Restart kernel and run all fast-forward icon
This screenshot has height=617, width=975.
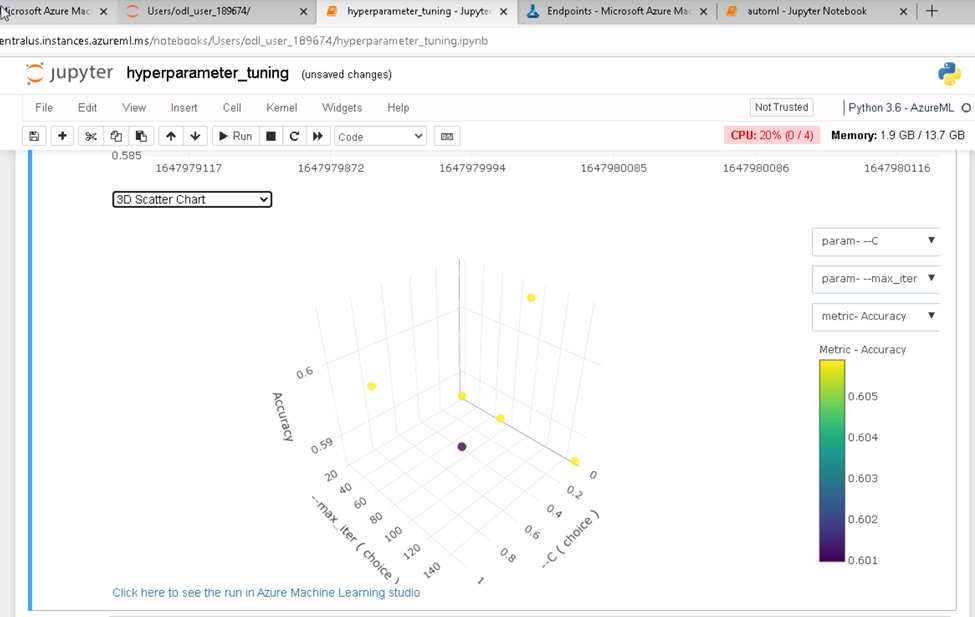click(318, 136)
